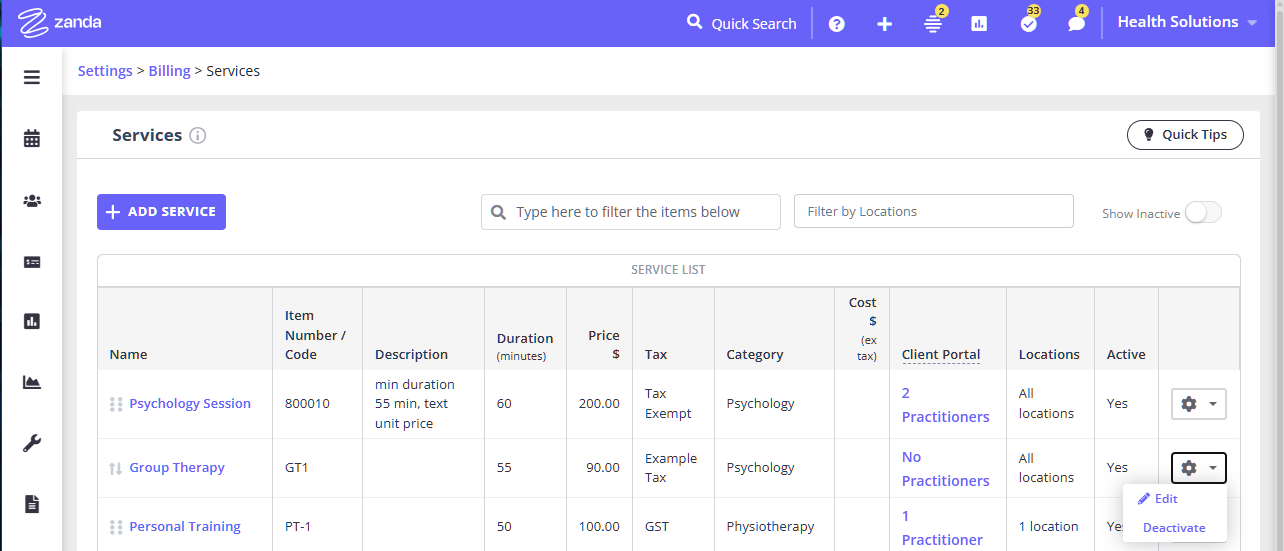Screen dimensions: 1284x551
Task: Open the Personal Training service link
Action: pos(185,527)
